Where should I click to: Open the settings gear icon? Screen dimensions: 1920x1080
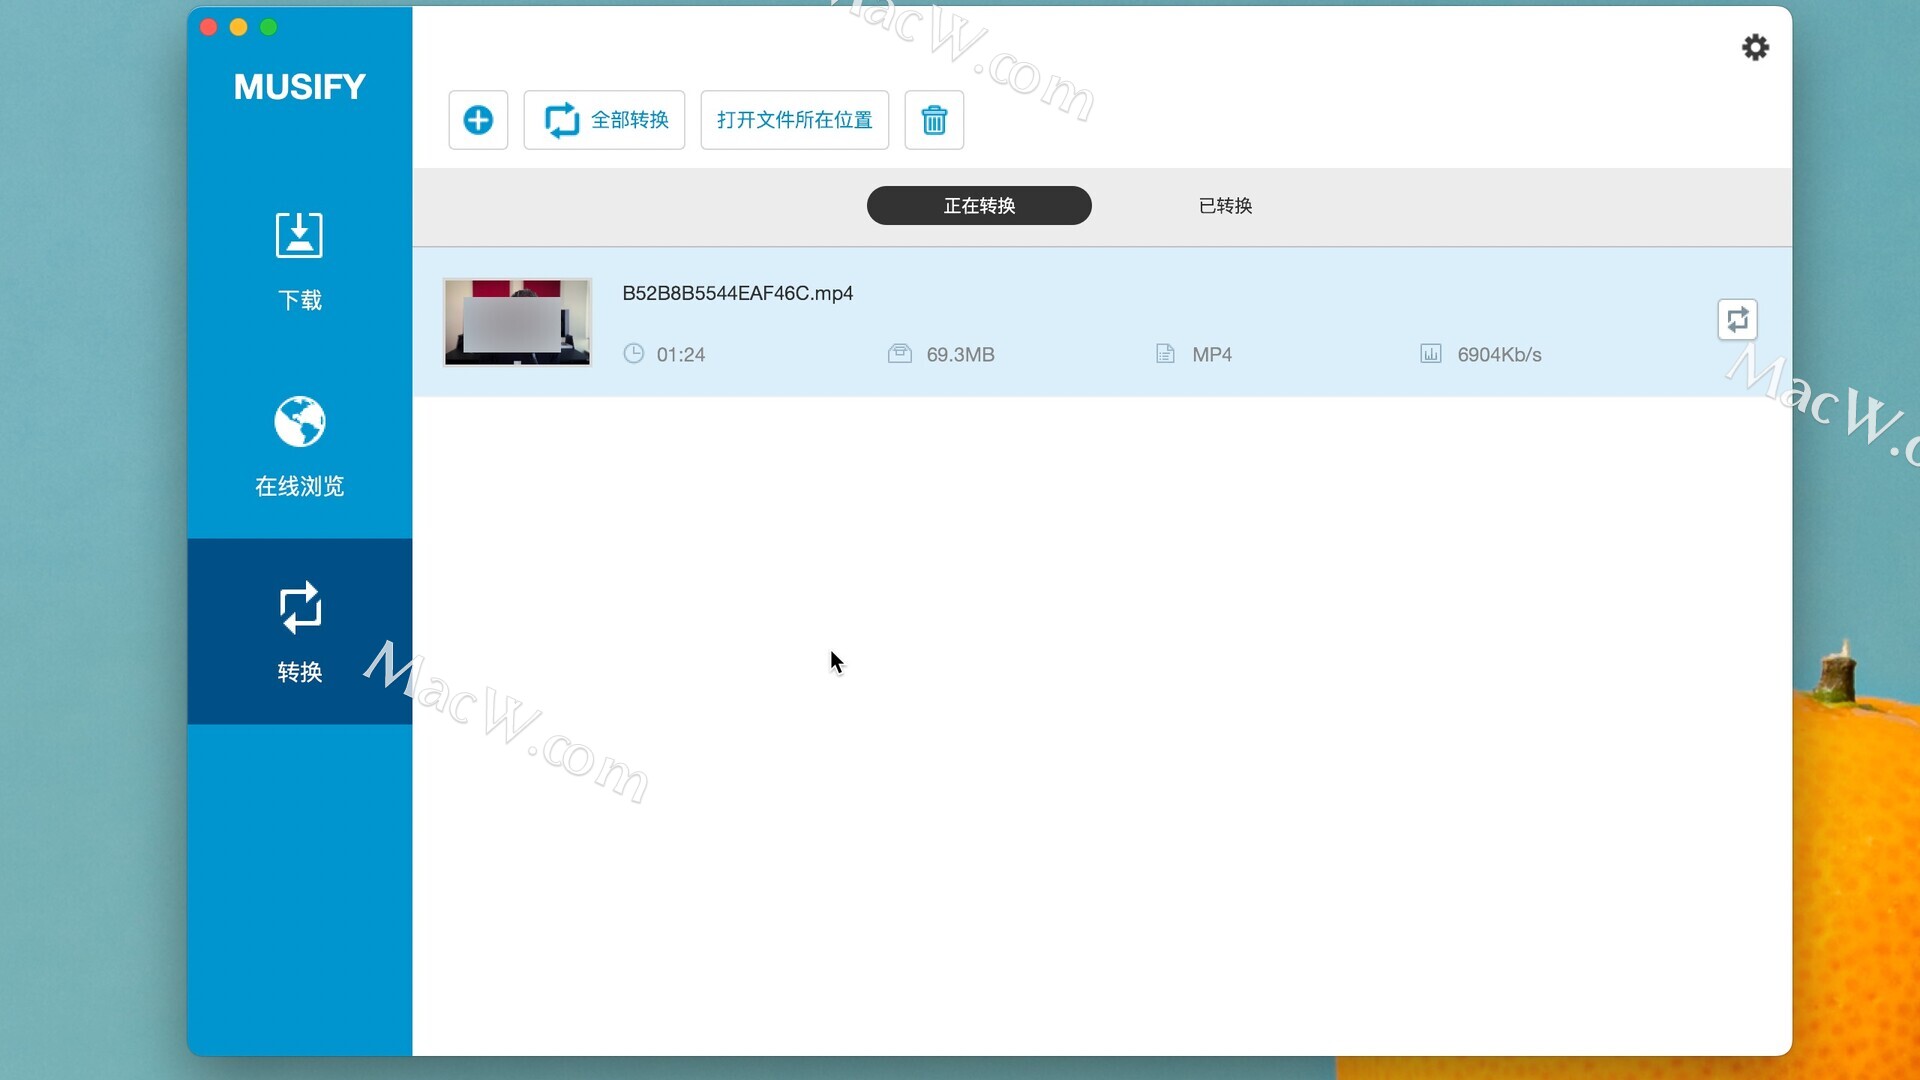tap(1755, 47)
